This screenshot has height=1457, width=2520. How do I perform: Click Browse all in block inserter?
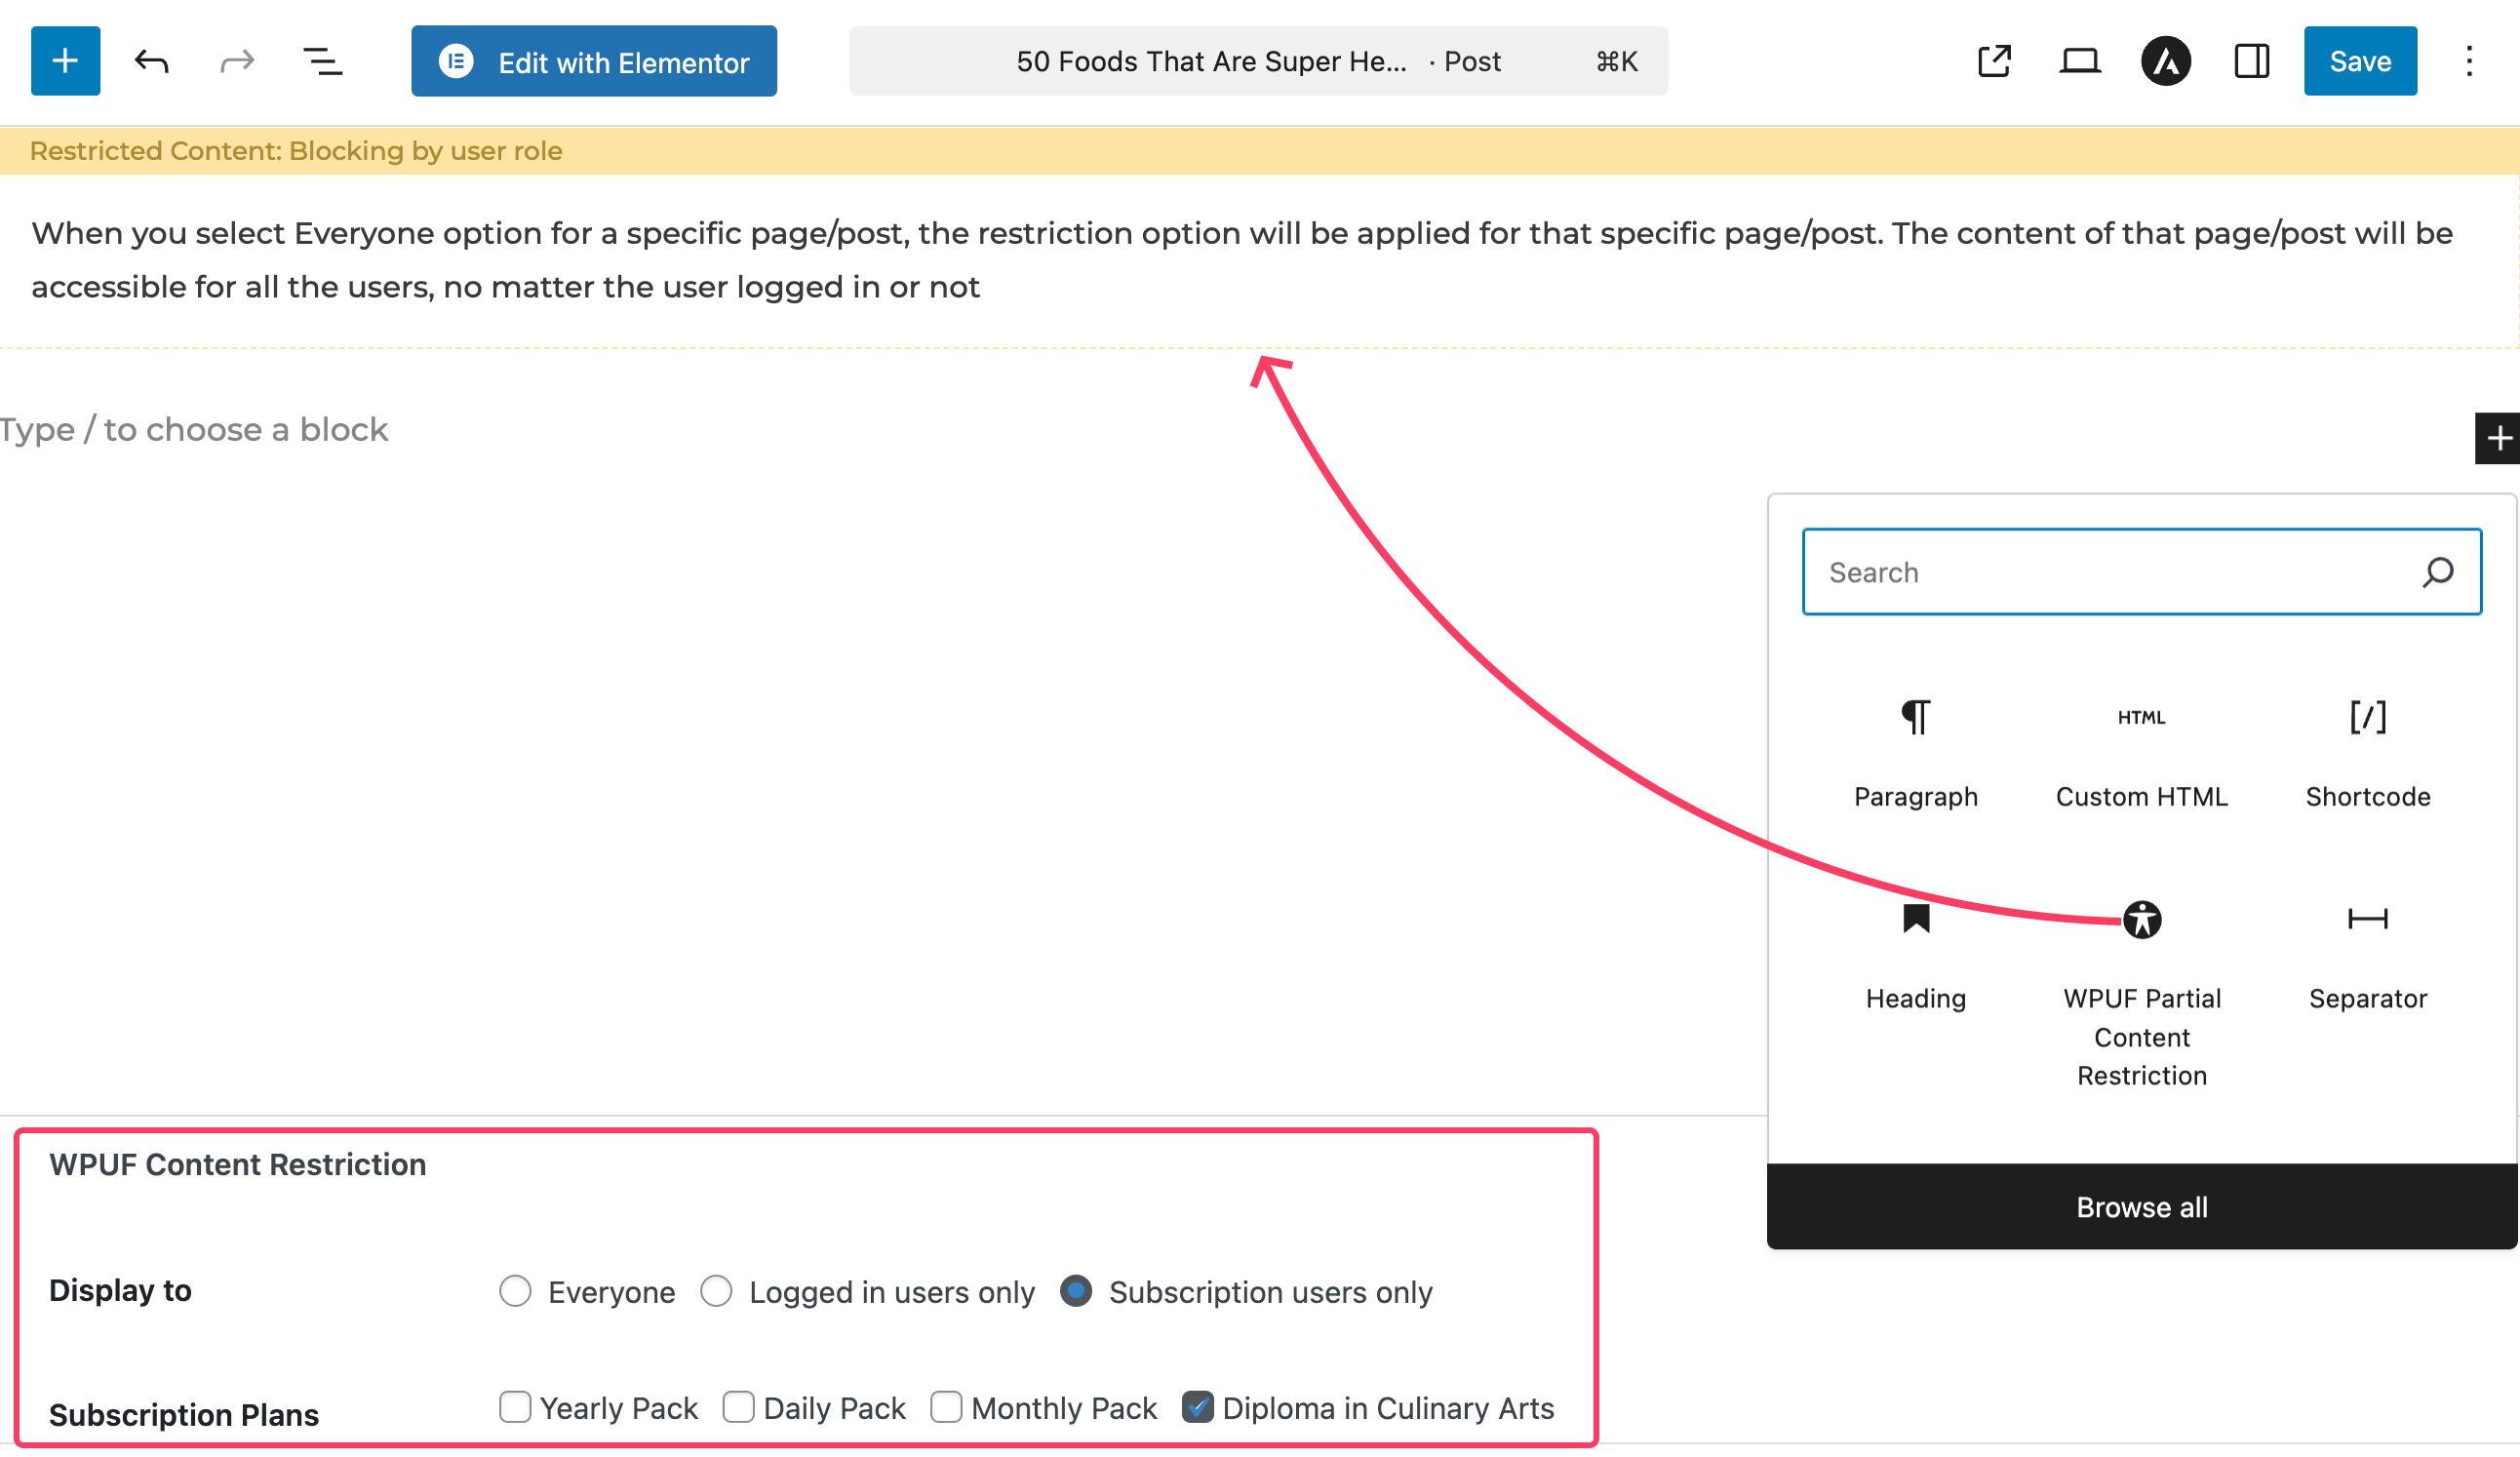tap(2142, 1207)
